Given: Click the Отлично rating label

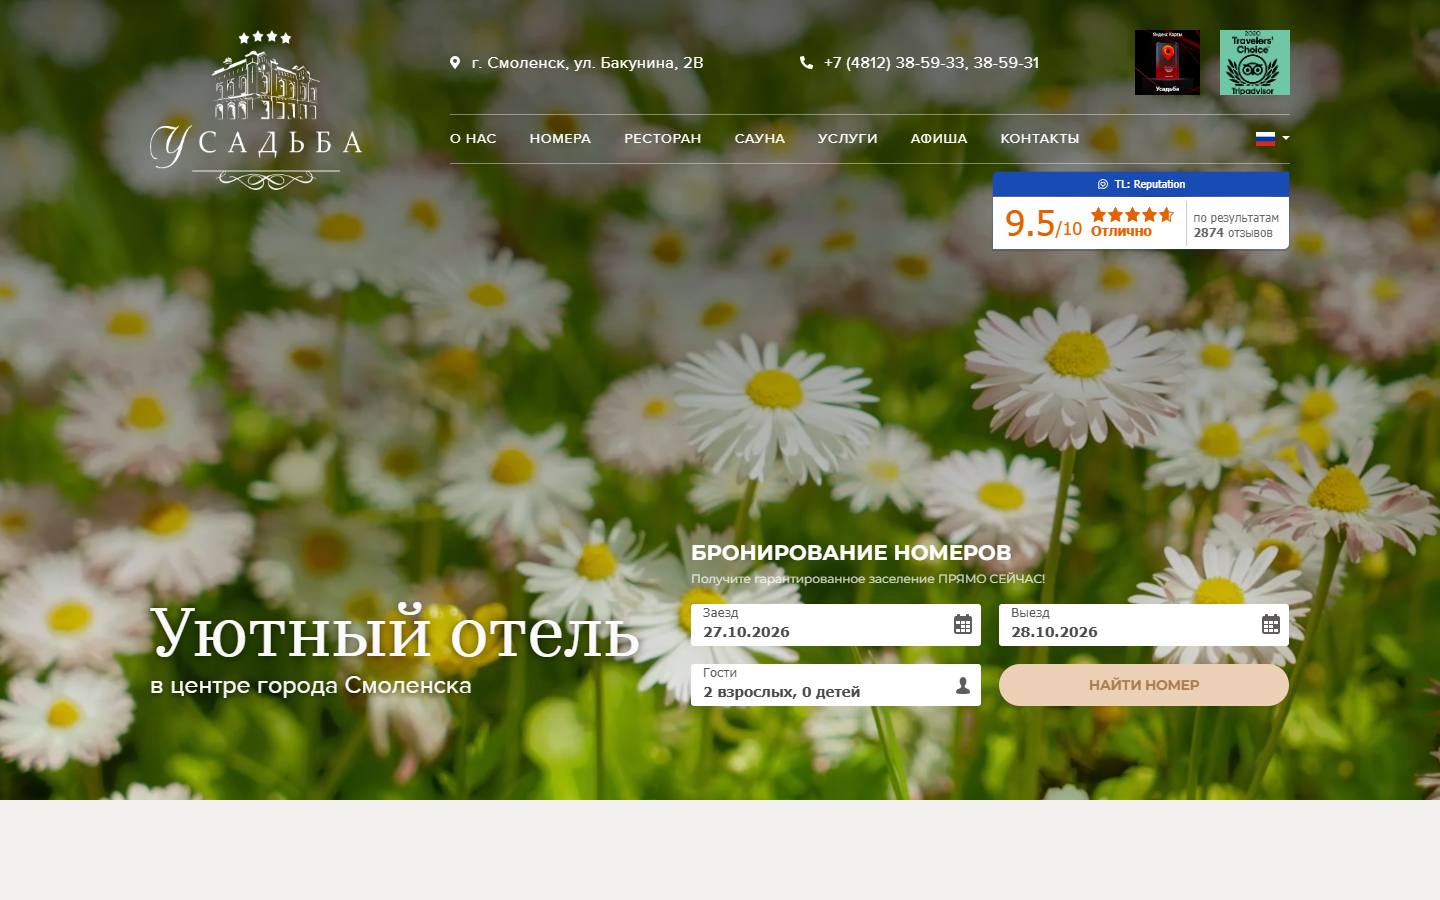Looking at the screenshot, I should [x=1121, y=232].
